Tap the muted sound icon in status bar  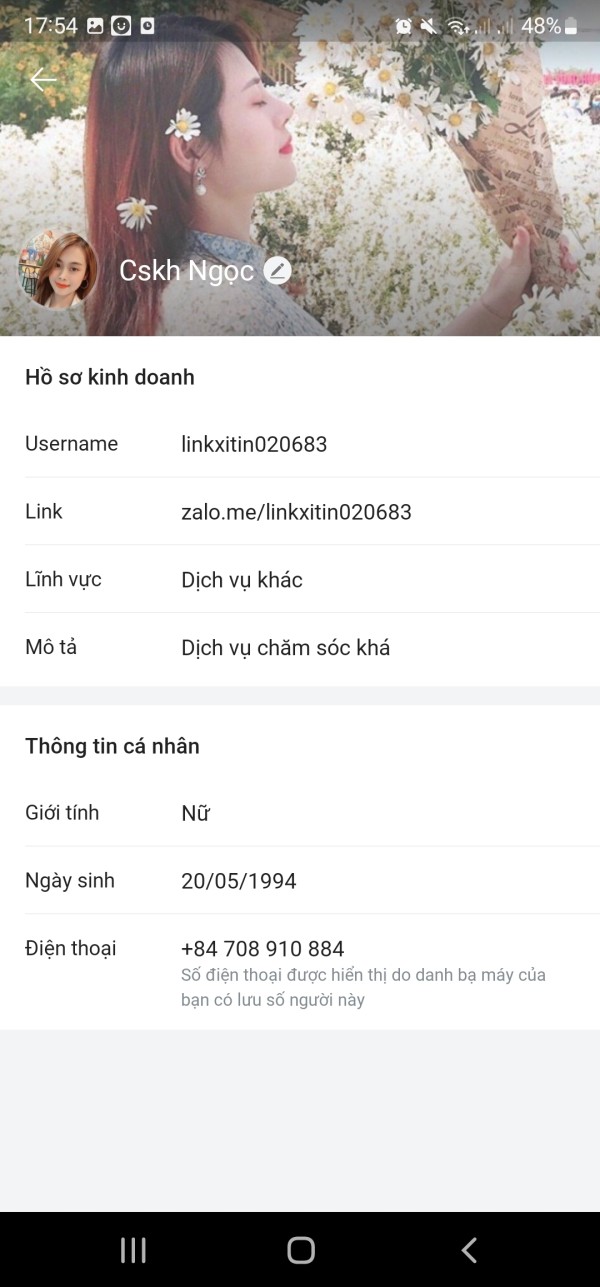point(429,26)
